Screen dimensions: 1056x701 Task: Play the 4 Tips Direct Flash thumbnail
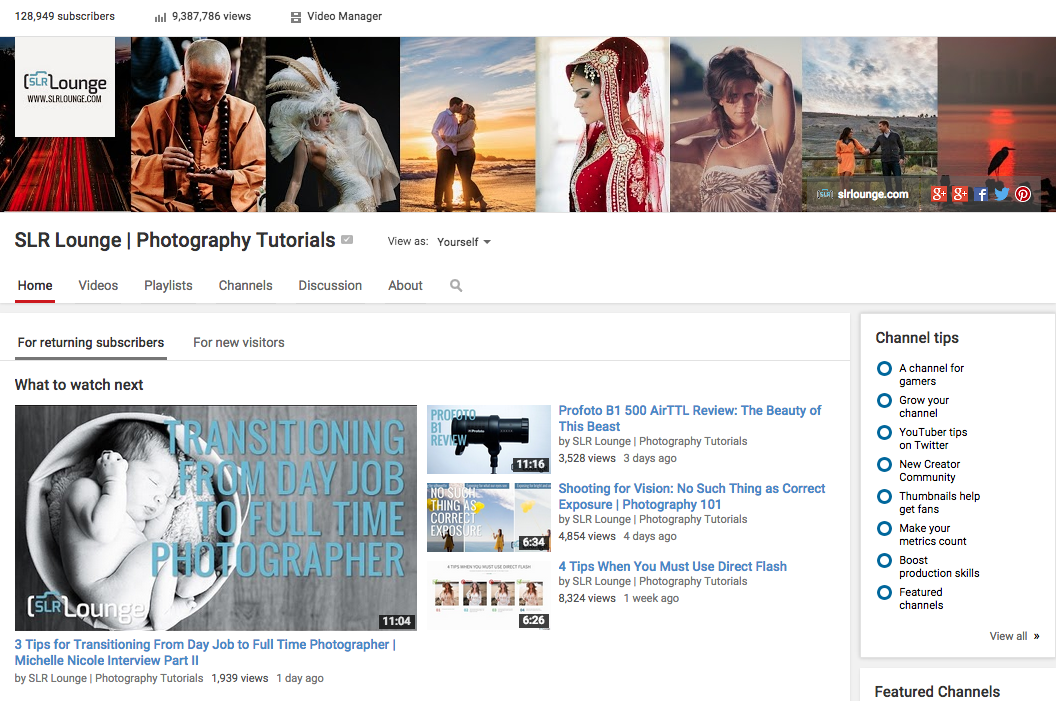(489, 595)
